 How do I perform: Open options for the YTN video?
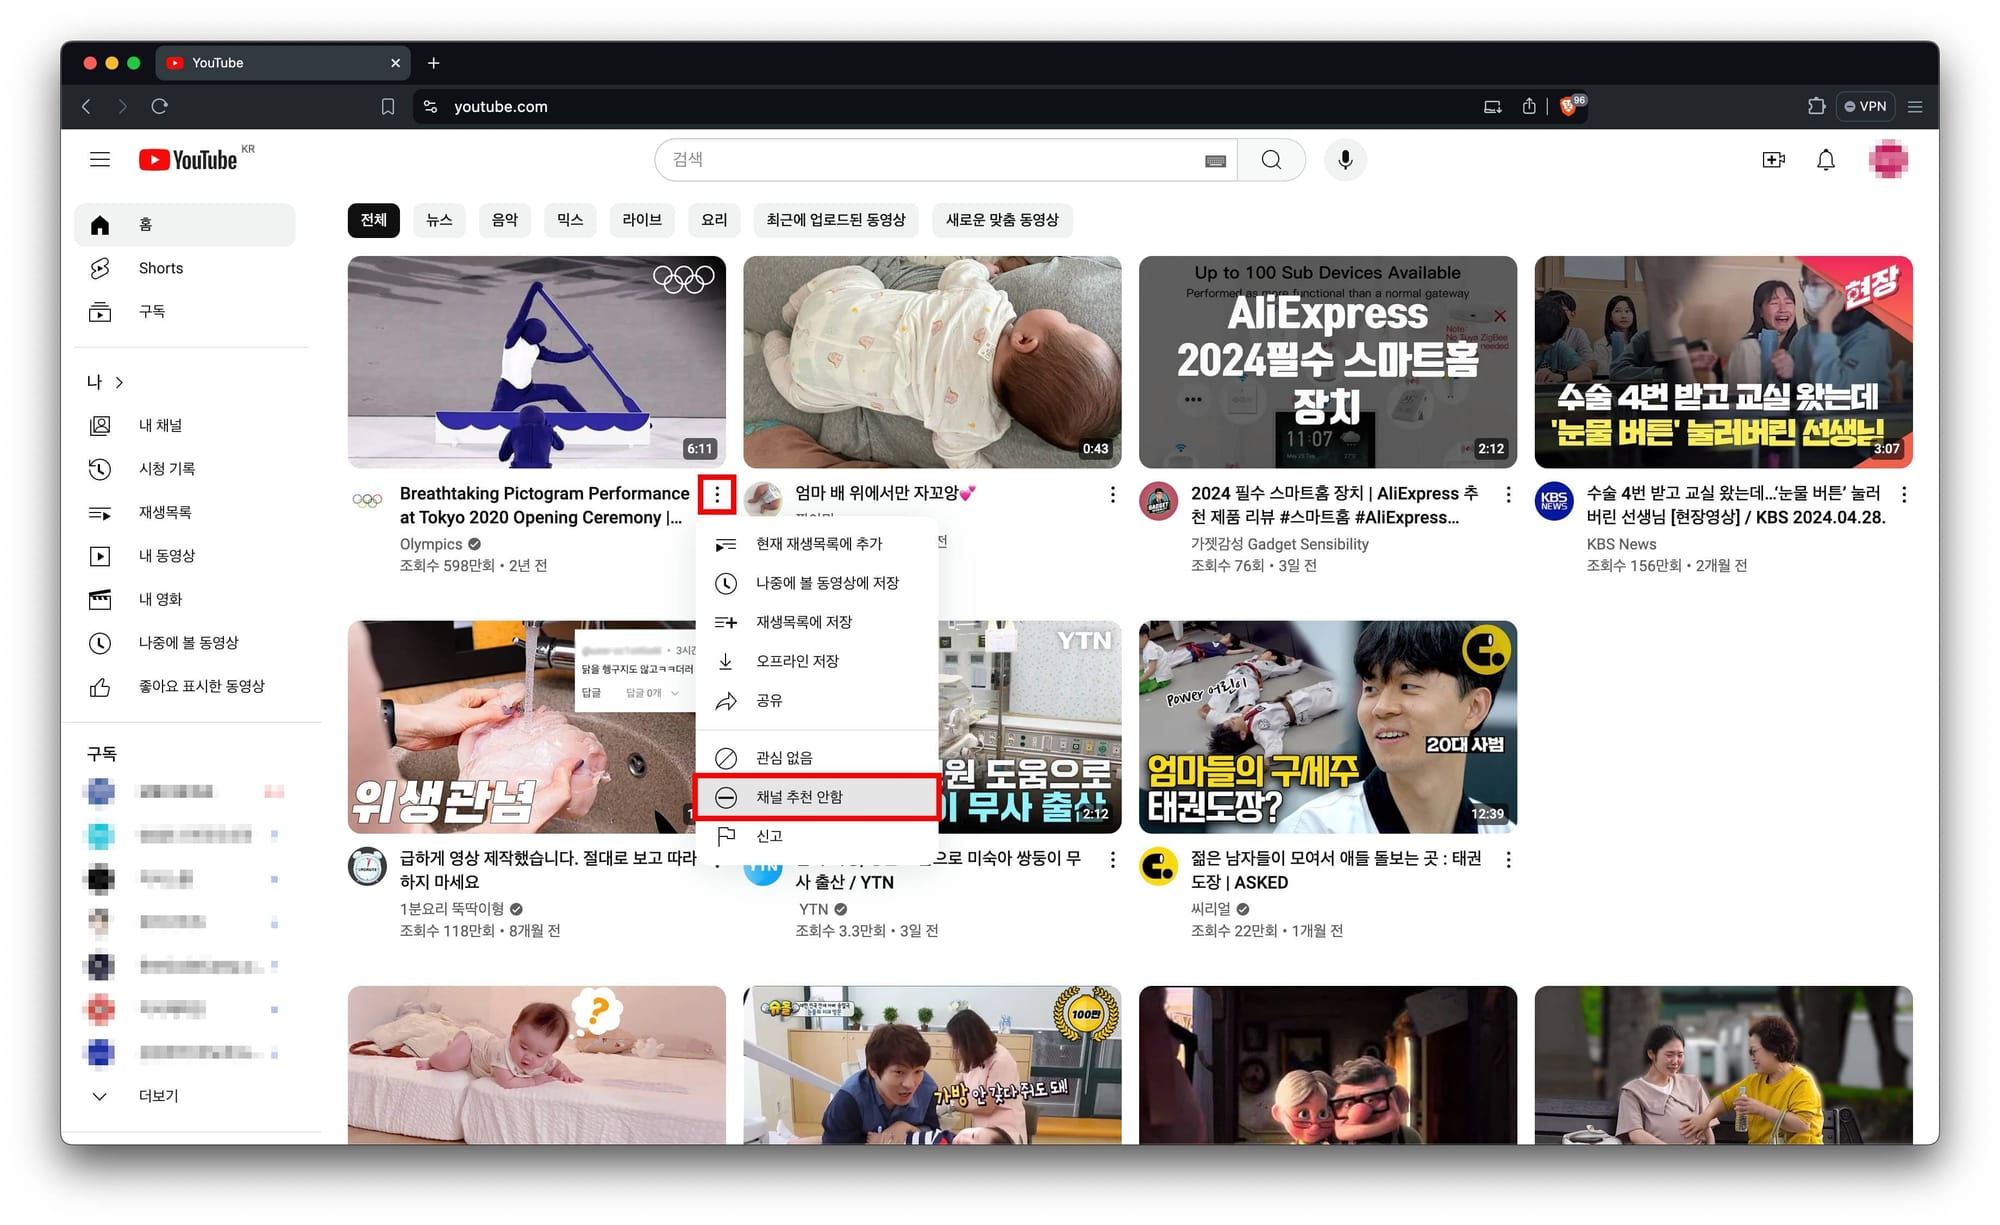point(1112,859)
